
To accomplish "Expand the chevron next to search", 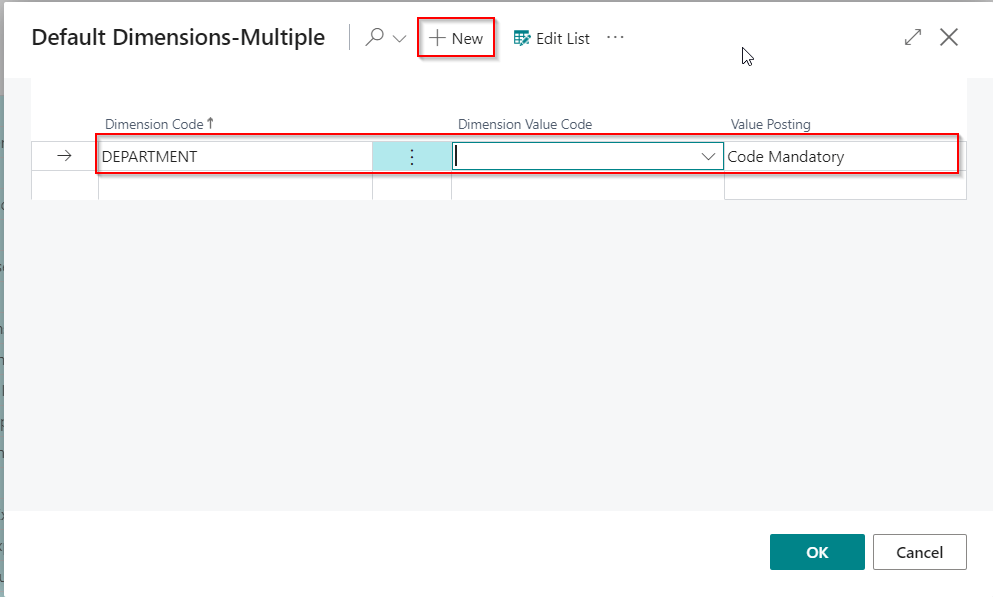I will click(399, 39).
